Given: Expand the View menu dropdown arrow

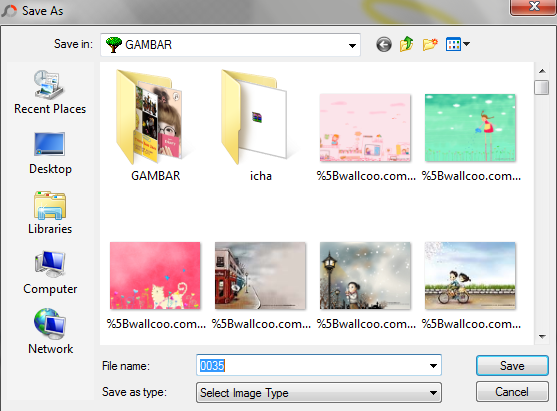Looking at the screenshot, I should [467, 44].
